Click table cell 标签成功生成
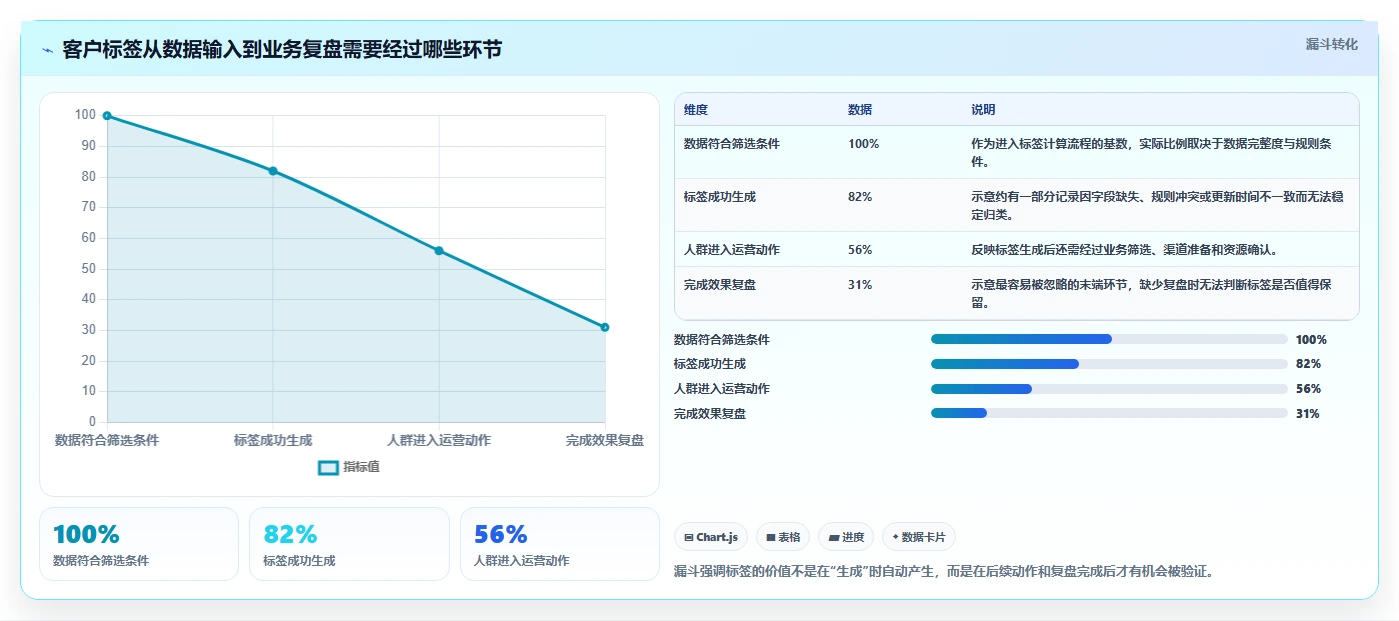 [720, 197]
